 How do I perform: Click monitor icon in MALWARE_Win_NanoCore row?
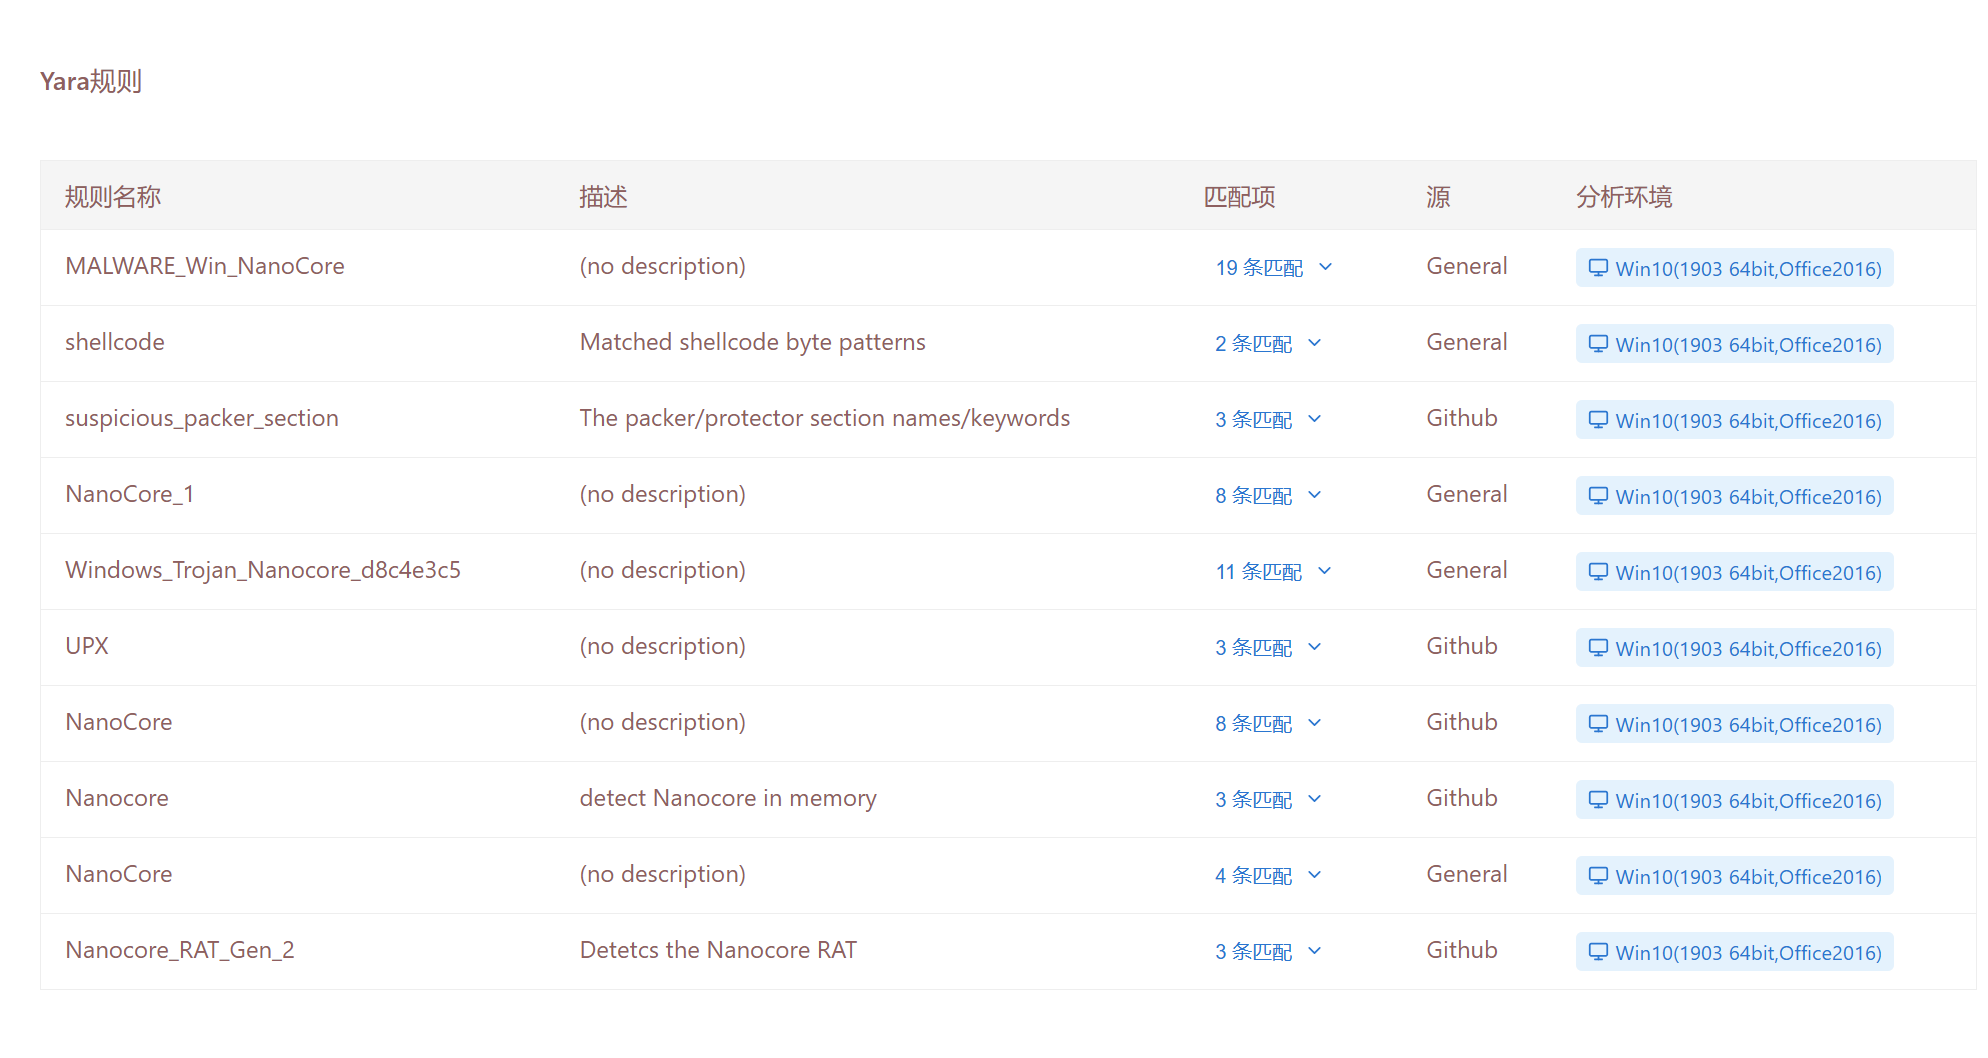(x=1598, y=268)
